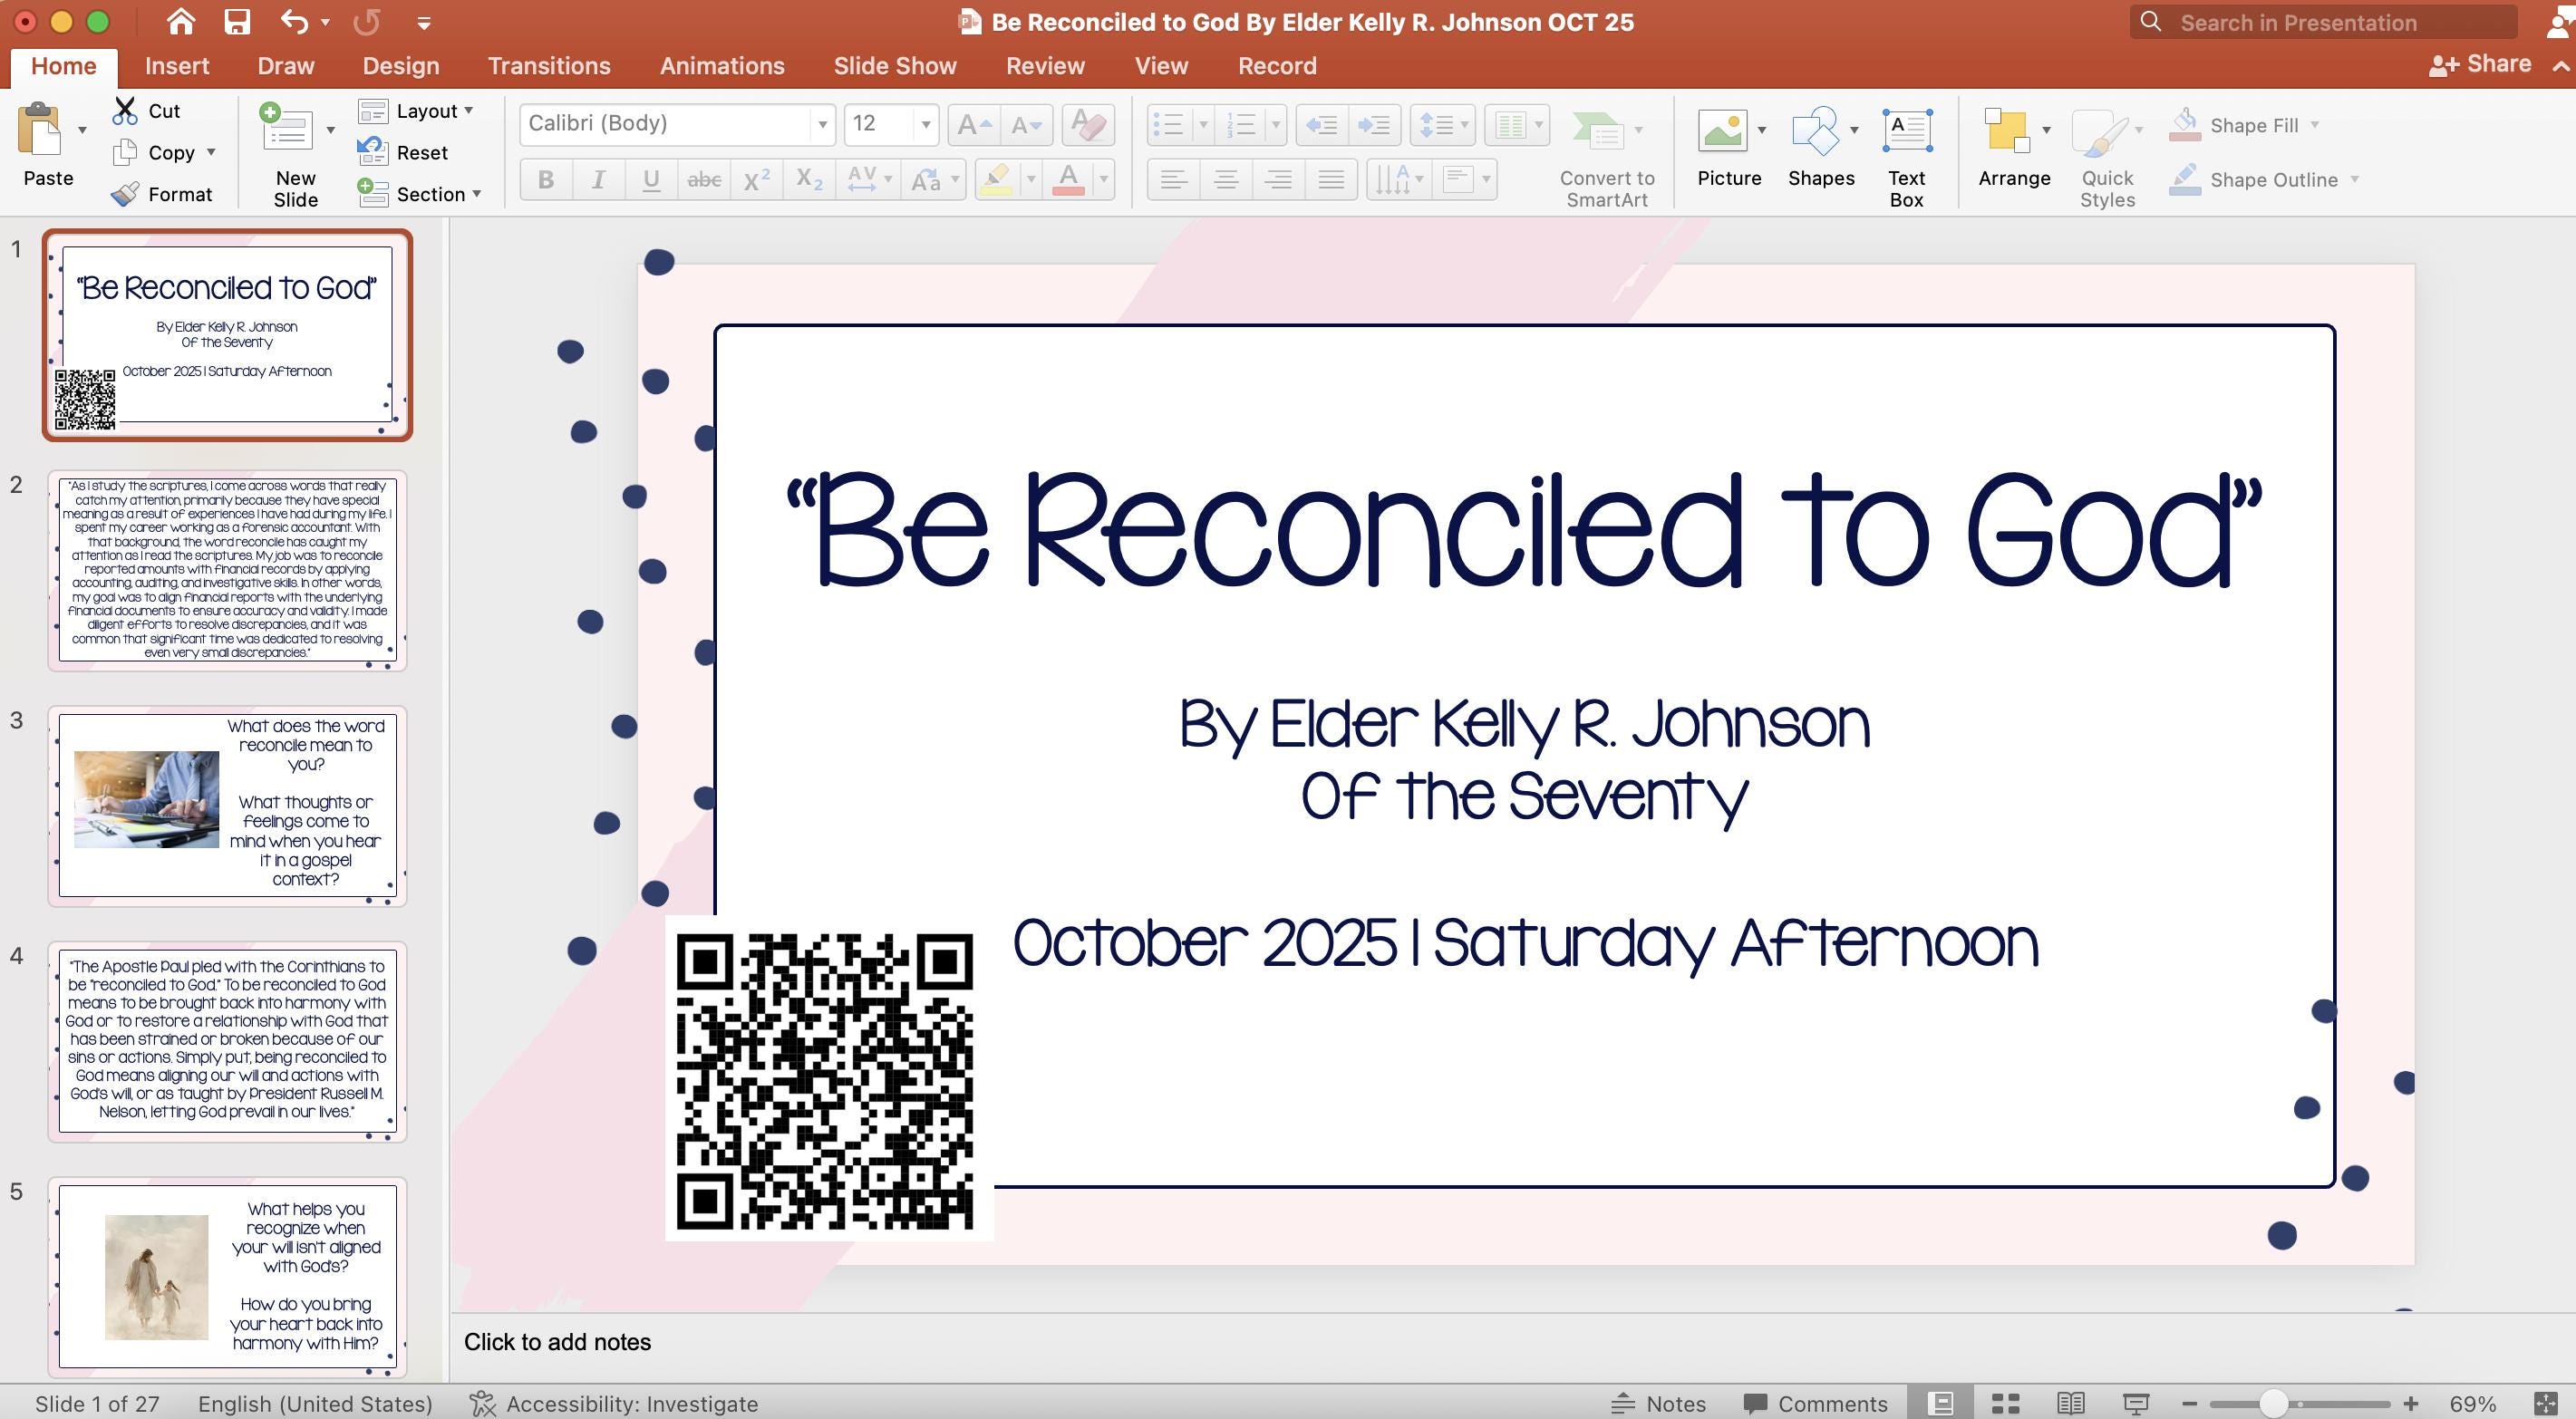Open the Shape Fill dropdown arrow
2576x1419 pixels.
pos(2315,125)
